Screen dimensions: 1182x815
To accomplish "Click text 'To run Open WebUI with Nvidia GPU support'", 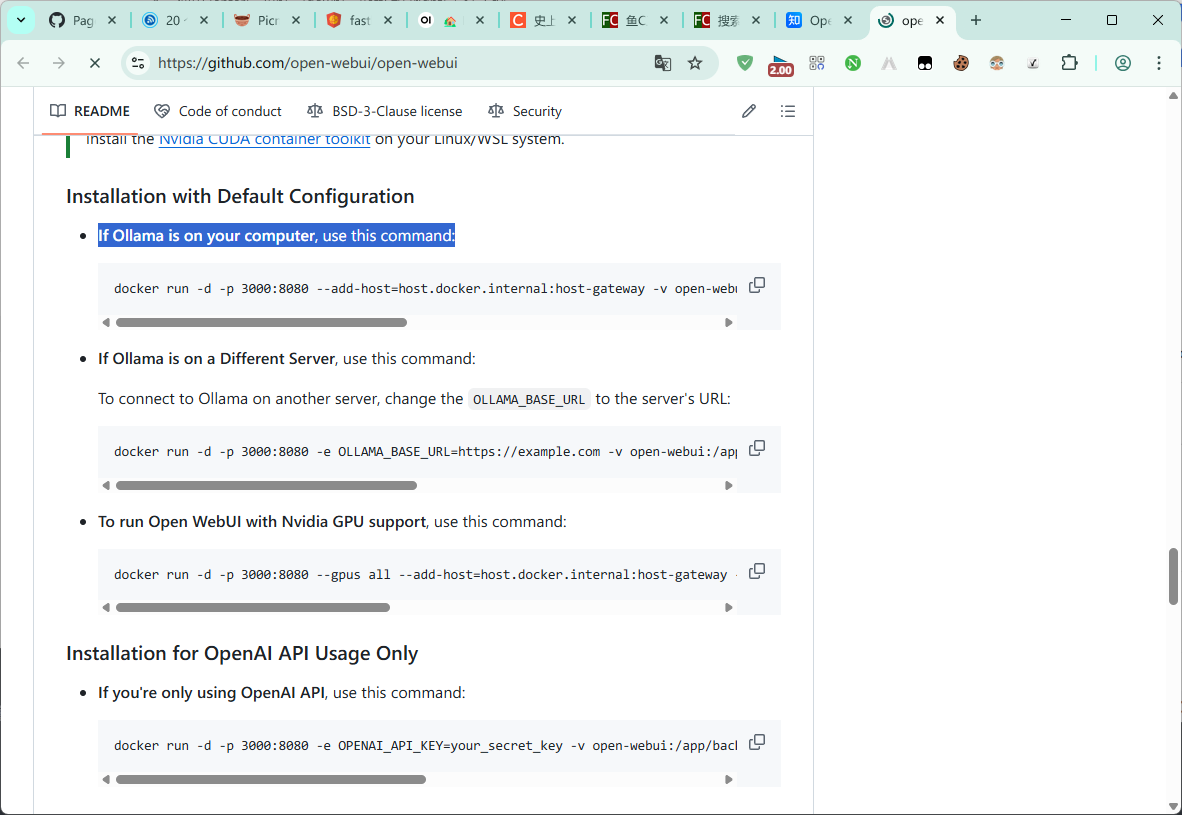I will (262, 522).
